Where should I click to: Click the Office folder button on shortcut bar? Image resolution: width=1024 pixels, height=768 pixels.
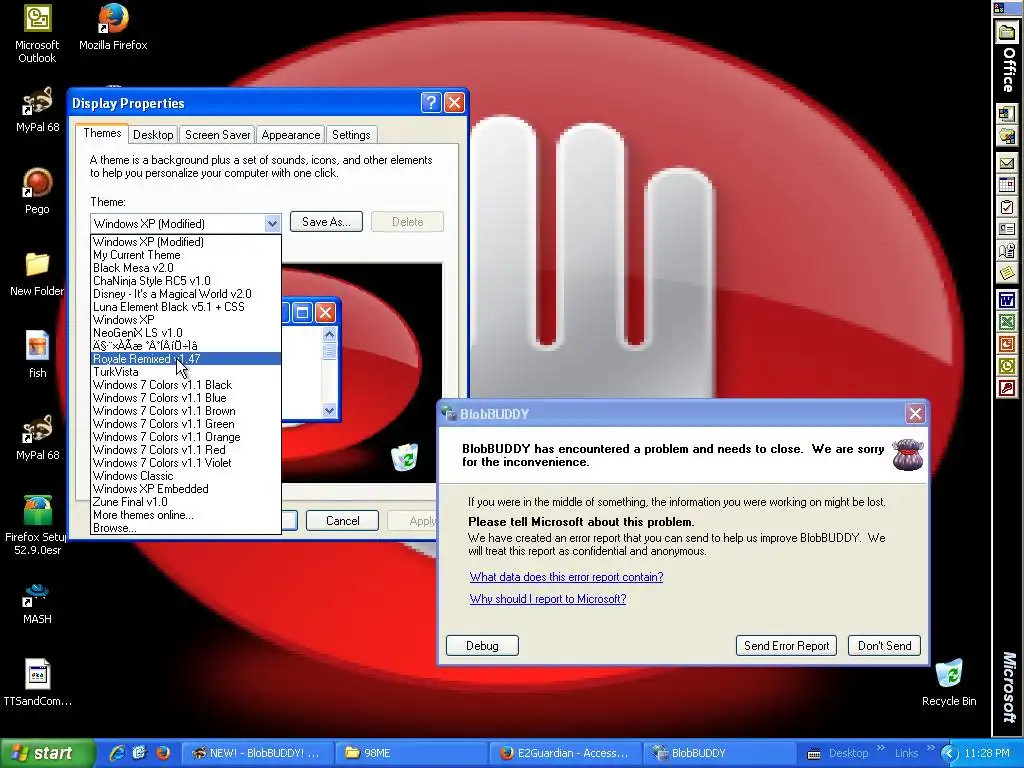click(1007, 33)
